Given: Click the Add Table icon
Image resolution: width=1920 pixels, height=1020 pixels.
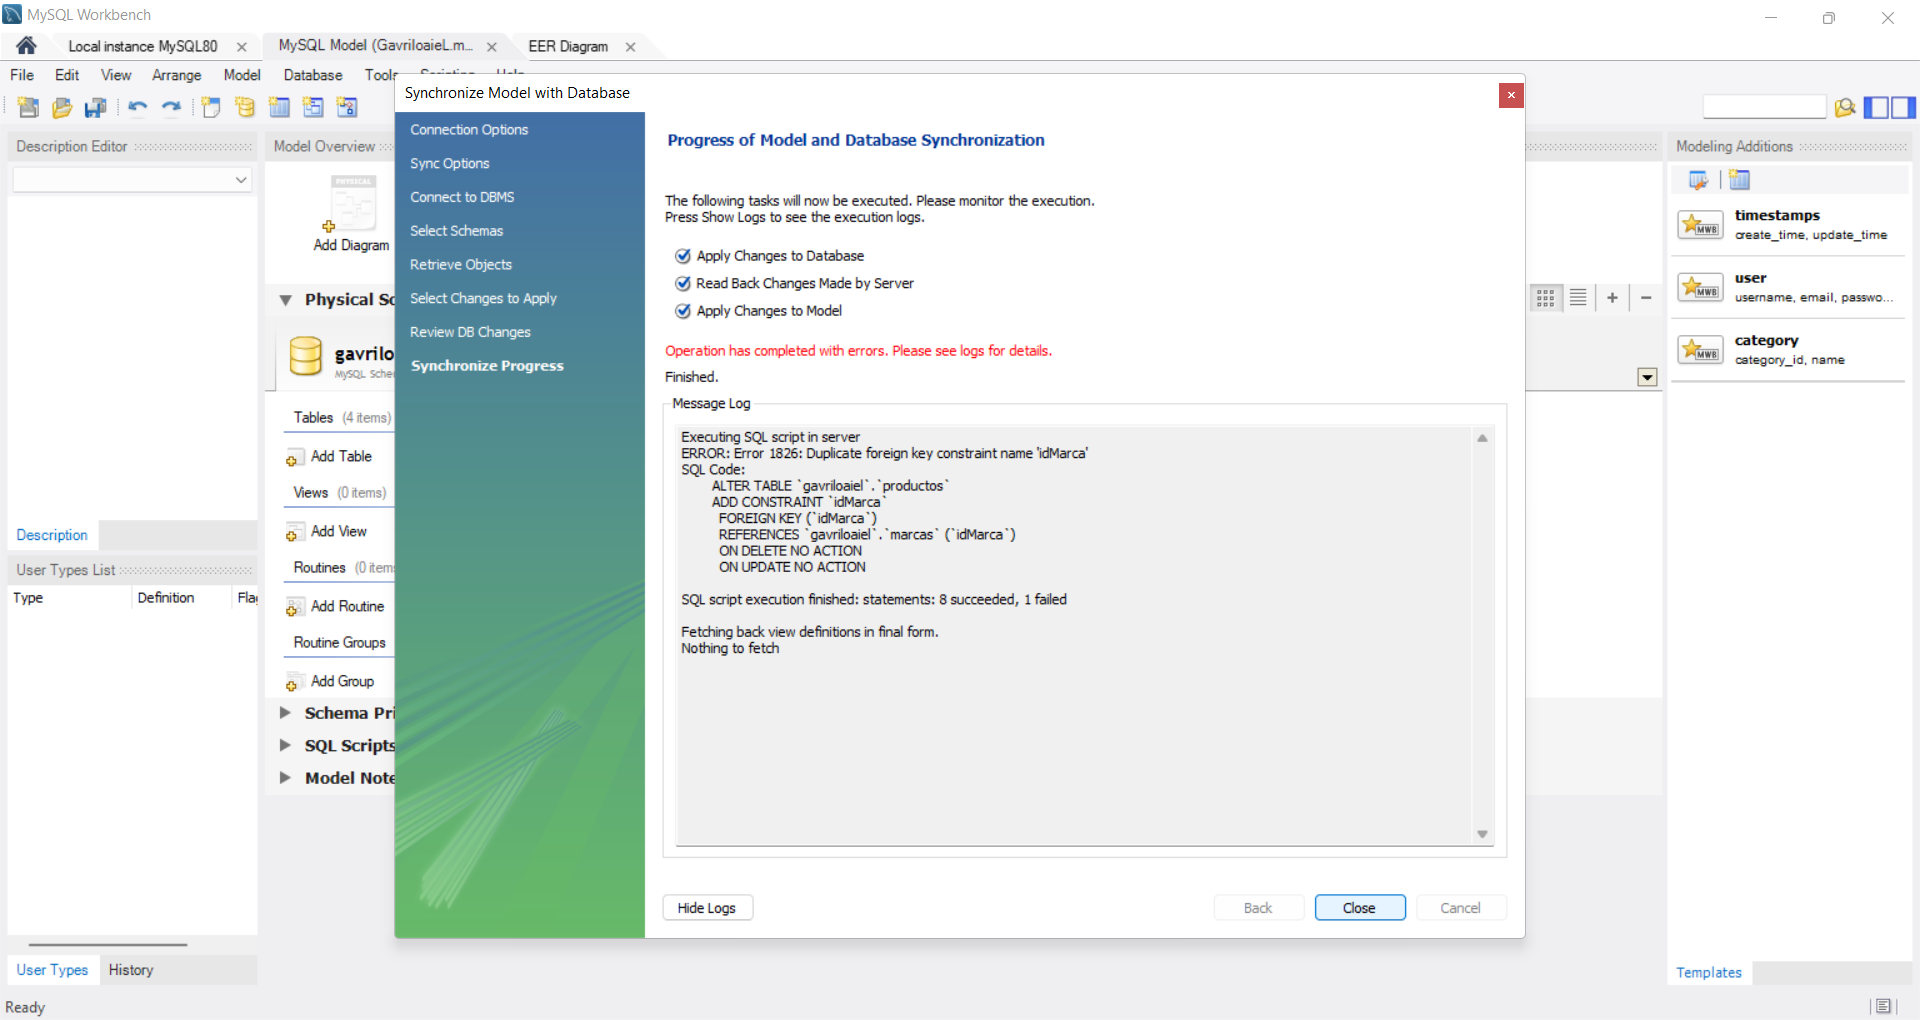Looking at the screenshot, I should [x=295, y=457].
